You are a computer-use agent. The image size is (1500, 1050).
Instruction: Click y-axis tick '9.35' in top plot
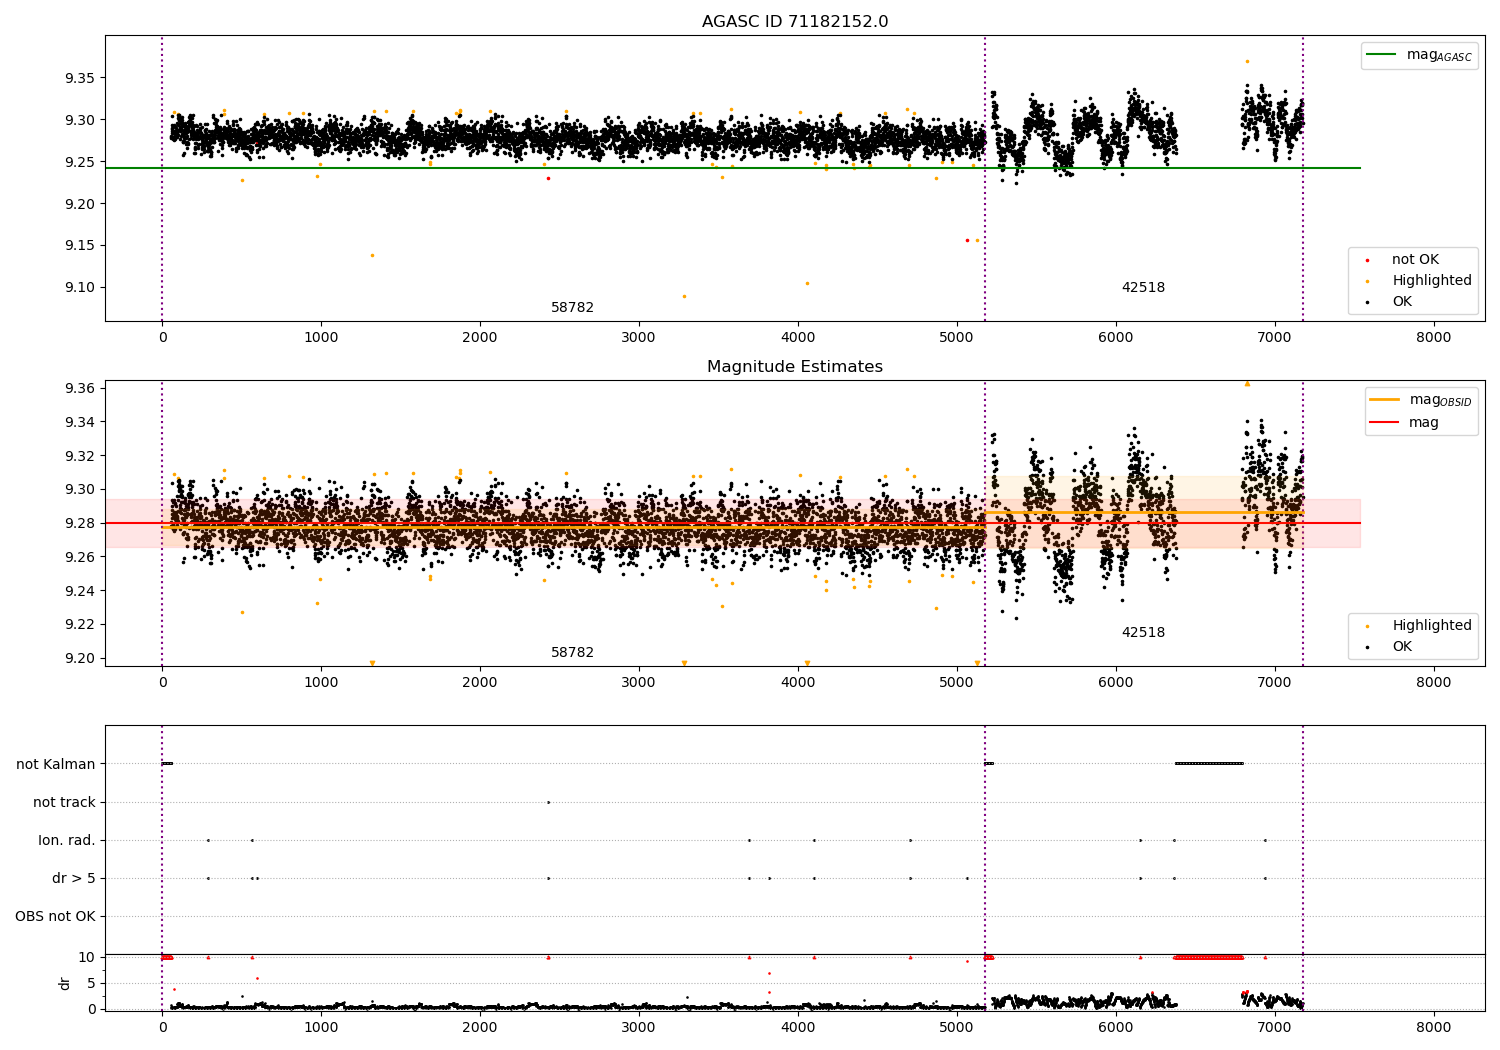[79, 78]
